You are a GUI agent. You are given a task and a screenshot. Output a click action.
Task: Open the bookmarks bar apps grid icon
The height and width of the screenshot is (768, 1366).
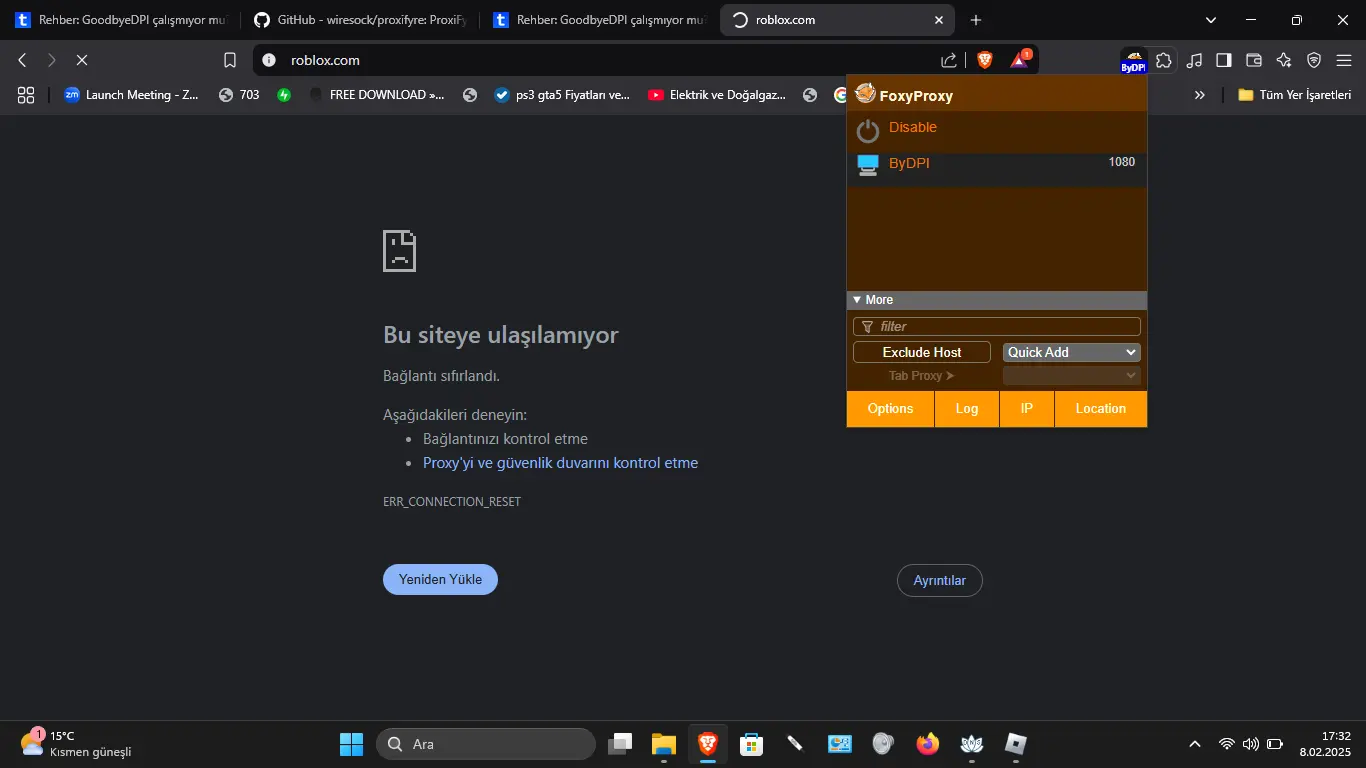(x=26, y=95)
